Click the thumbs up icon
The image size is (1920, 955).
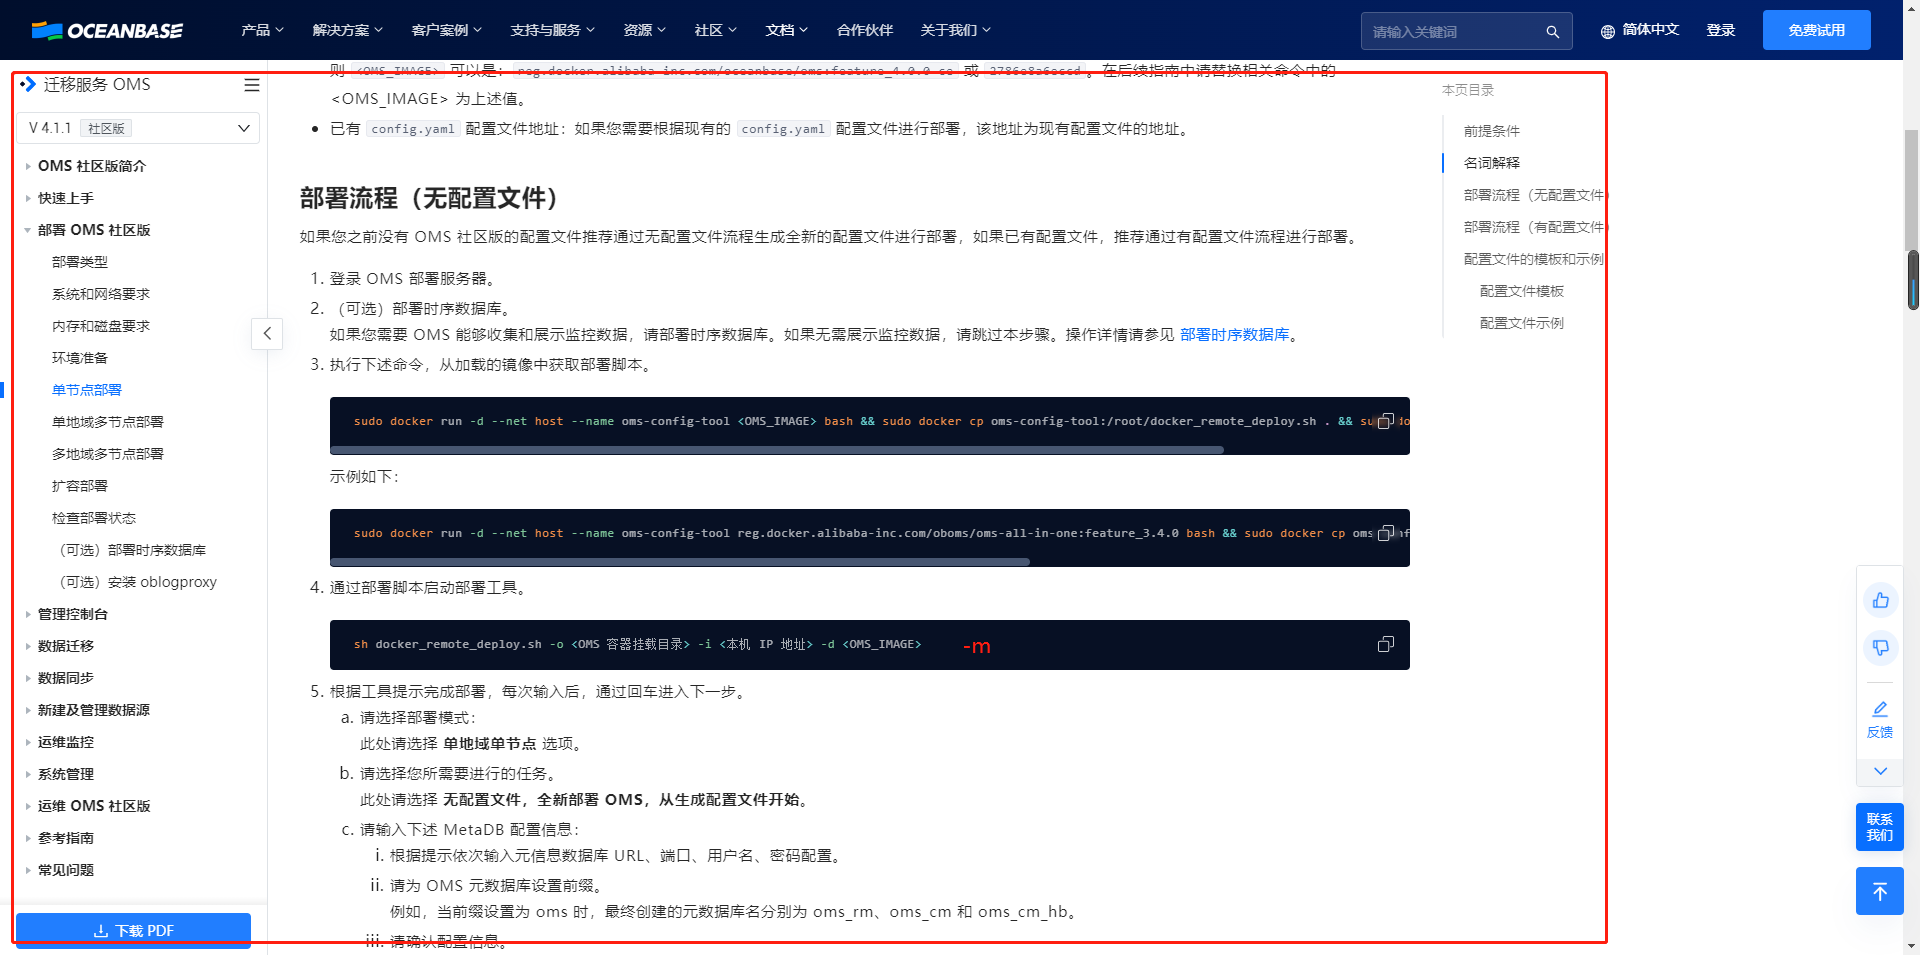tap(1880, 600)
